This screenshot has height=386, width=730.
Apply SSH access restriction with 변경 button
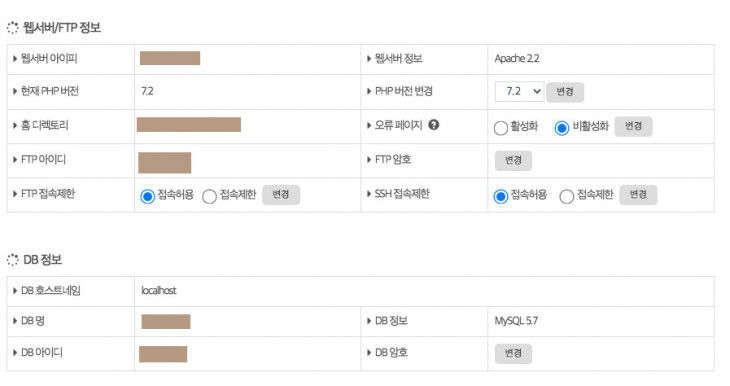638,195
